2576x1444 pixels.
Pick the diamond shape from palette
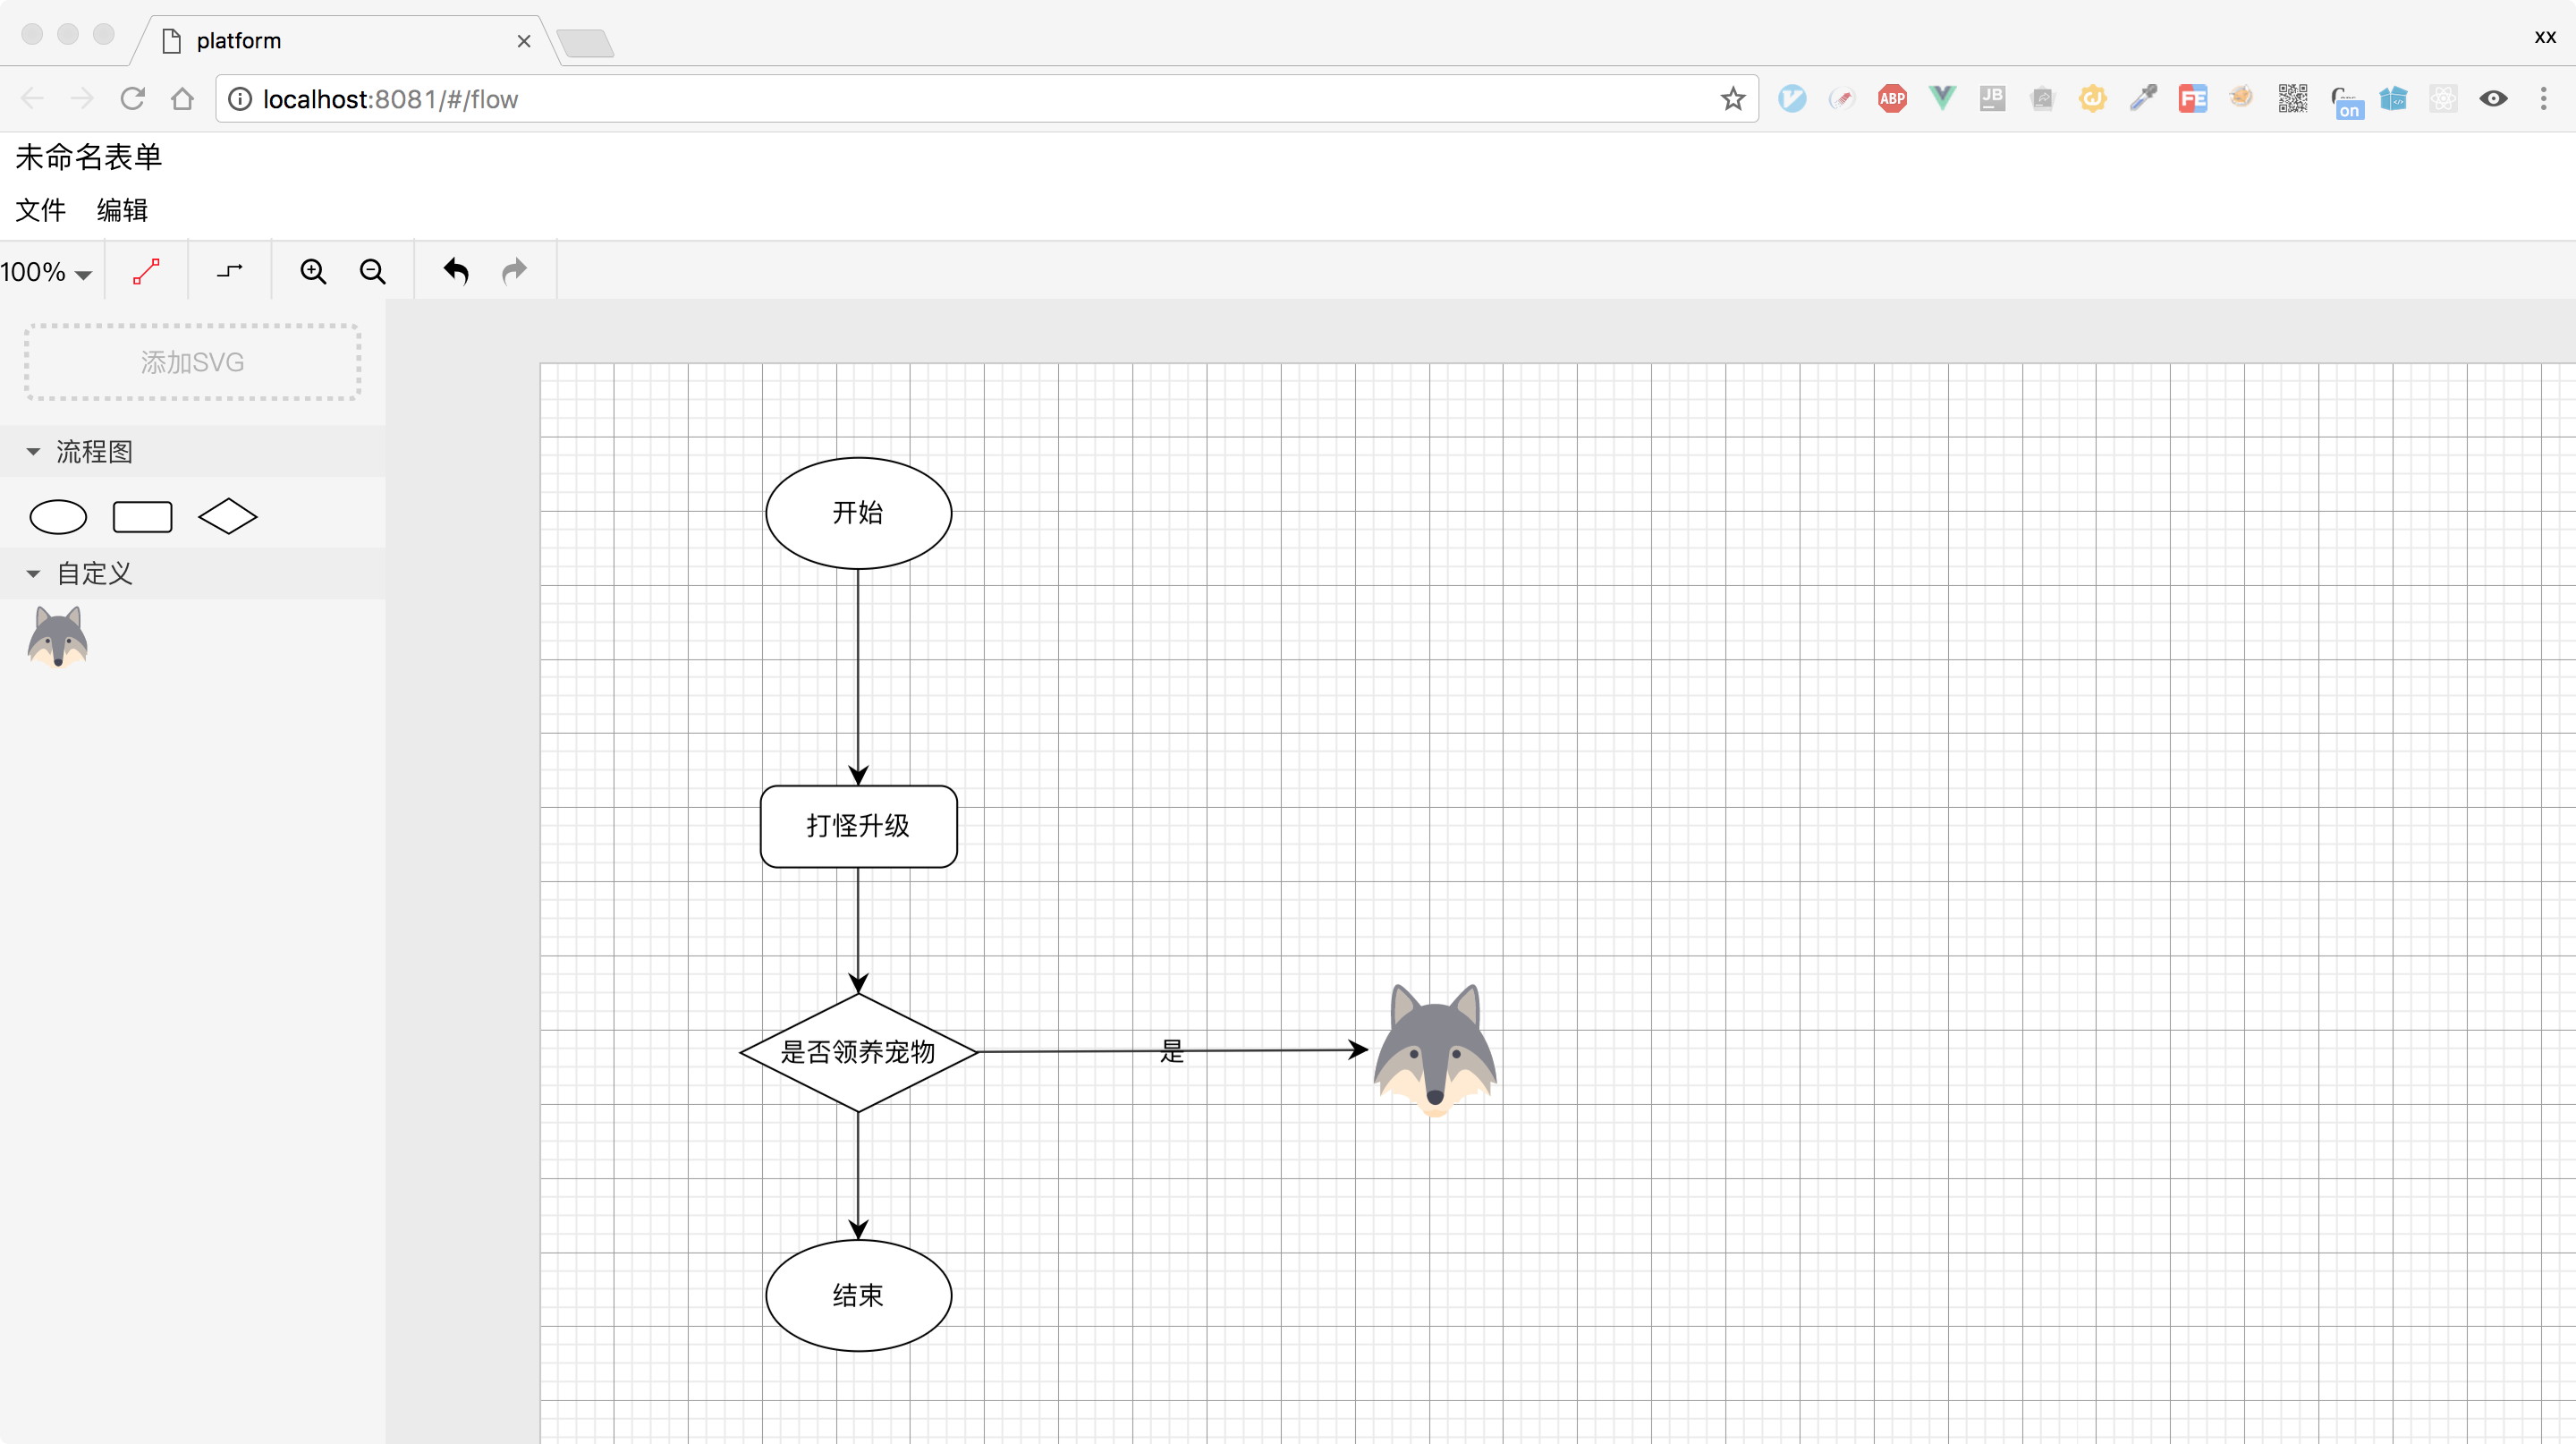coord(228,516)
